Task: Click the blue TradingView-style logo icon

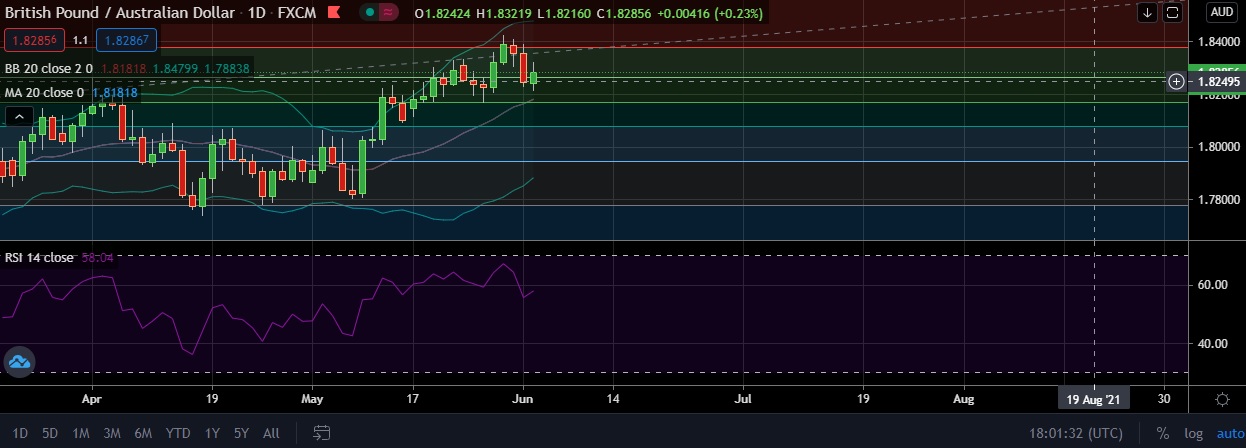Action: pyautogui.click(x=20, y=362)
